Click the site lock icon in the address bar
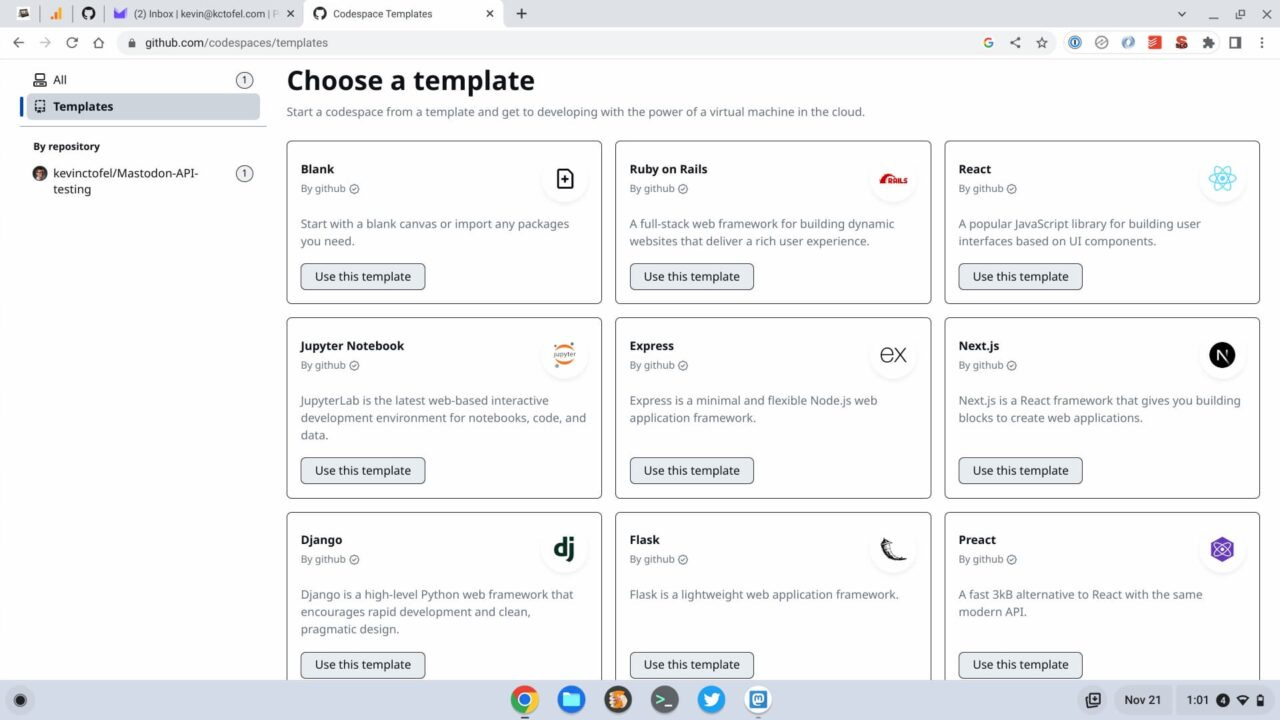Image resolution: width=1280 pixels, height=720 pixels. point(132,43)
